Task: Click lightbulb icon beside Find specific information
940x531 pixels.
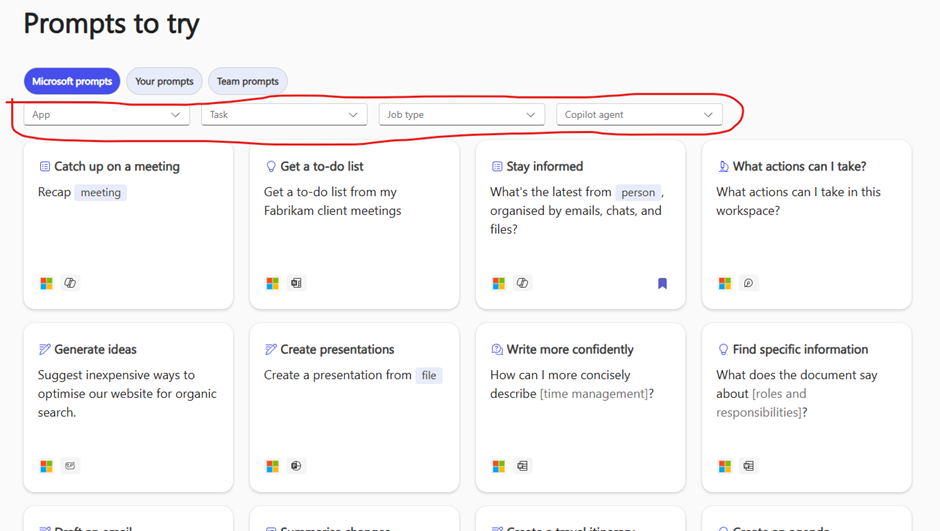Action: (x=724, y=349)
